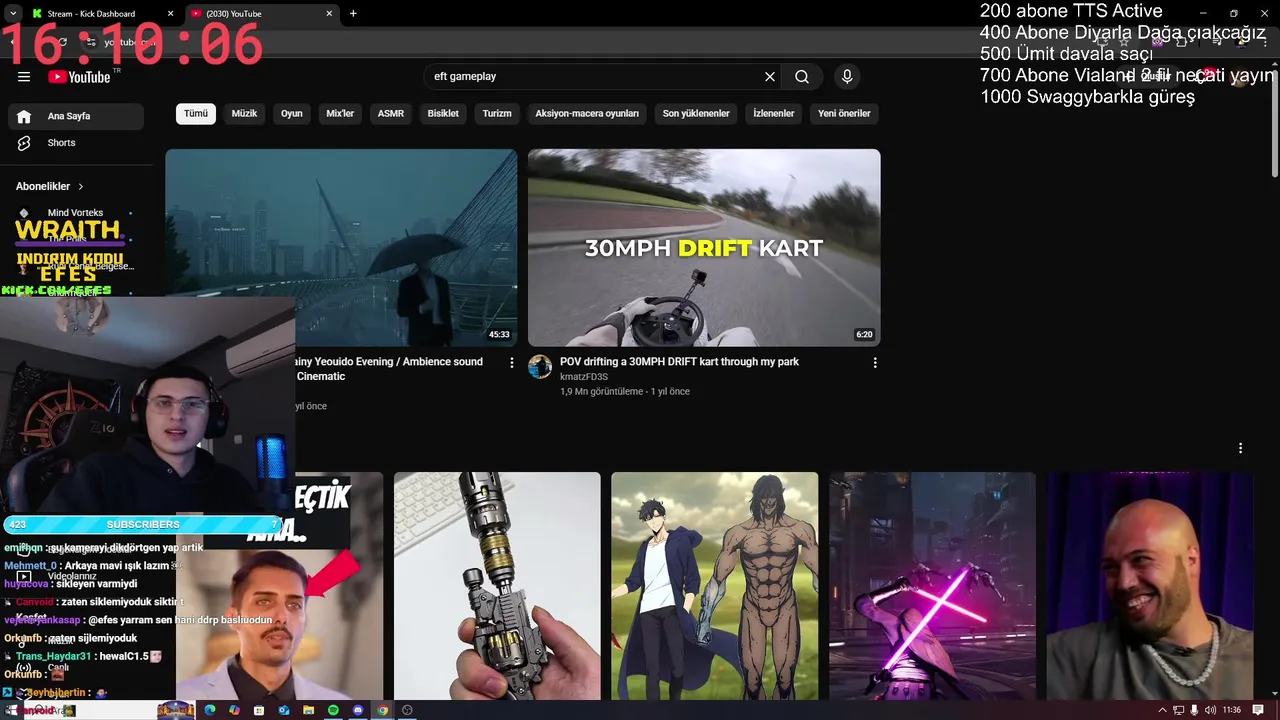
Task: Open more options for POV drifting video
Action: pos(875,363)
